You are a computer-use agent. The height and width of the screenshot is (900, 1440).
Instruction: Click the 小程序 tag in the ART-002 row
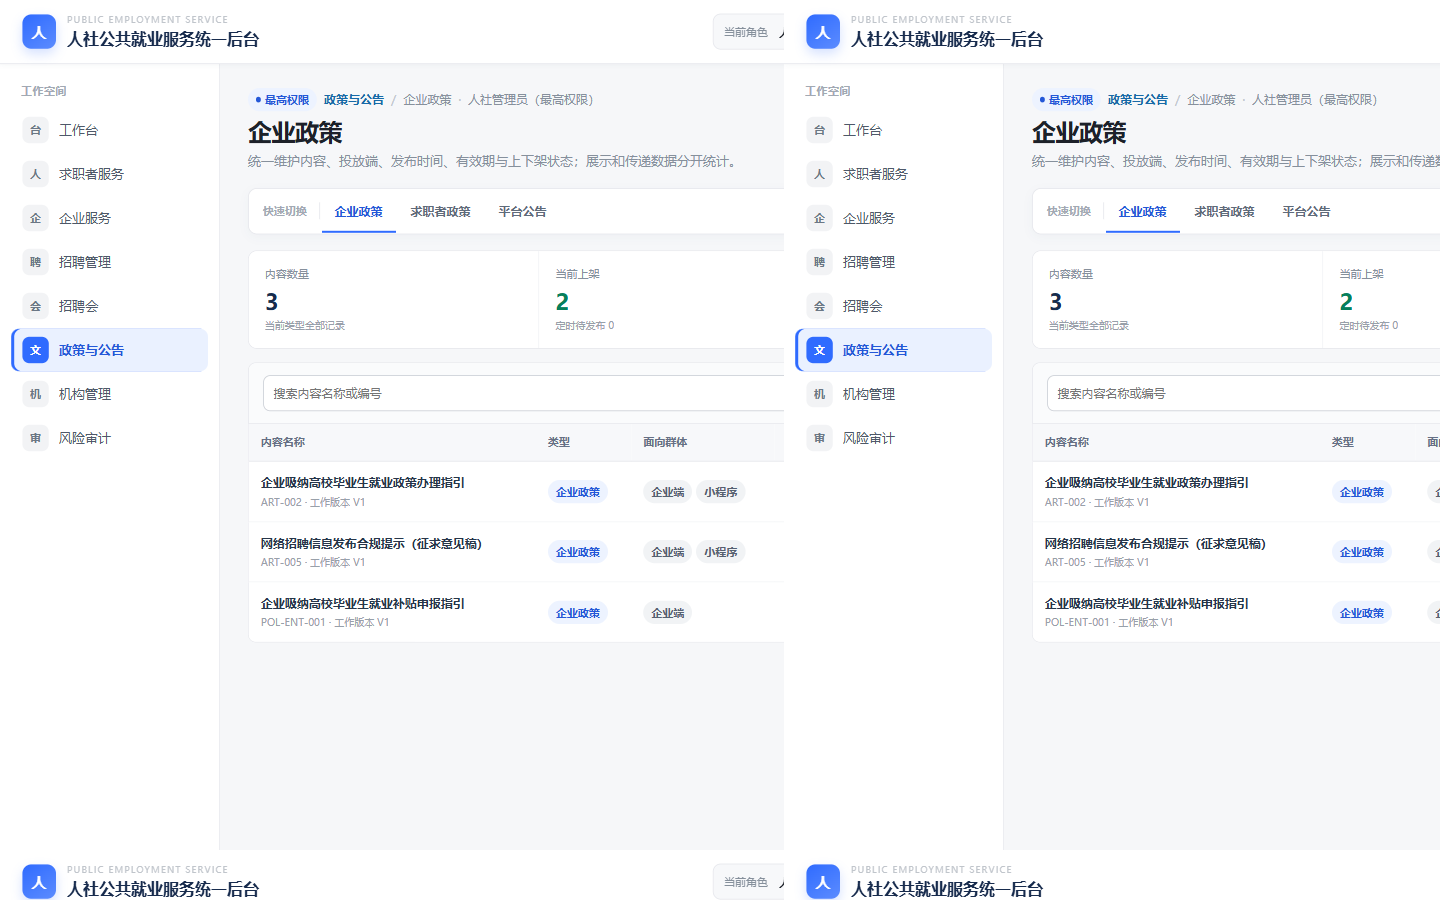(721, 492)
